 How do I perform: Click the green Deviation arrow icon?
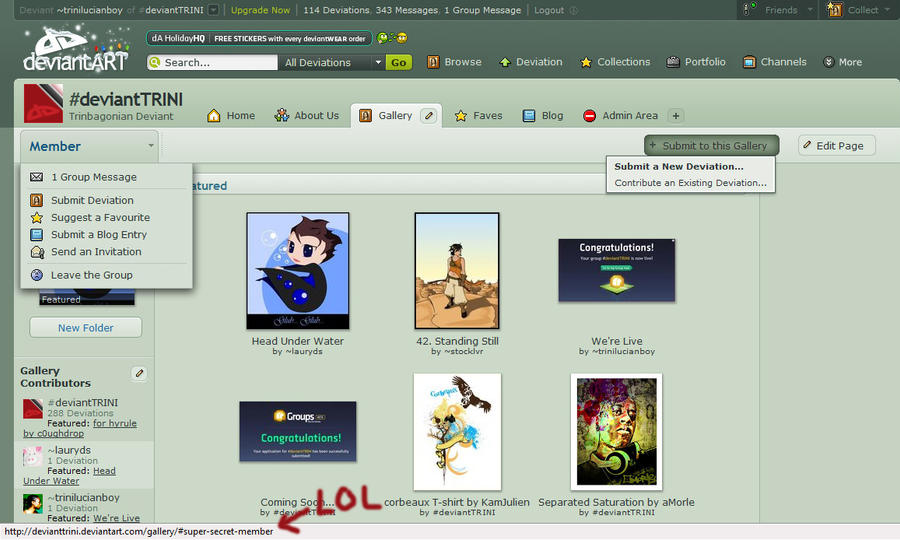(x=505, y=62)
